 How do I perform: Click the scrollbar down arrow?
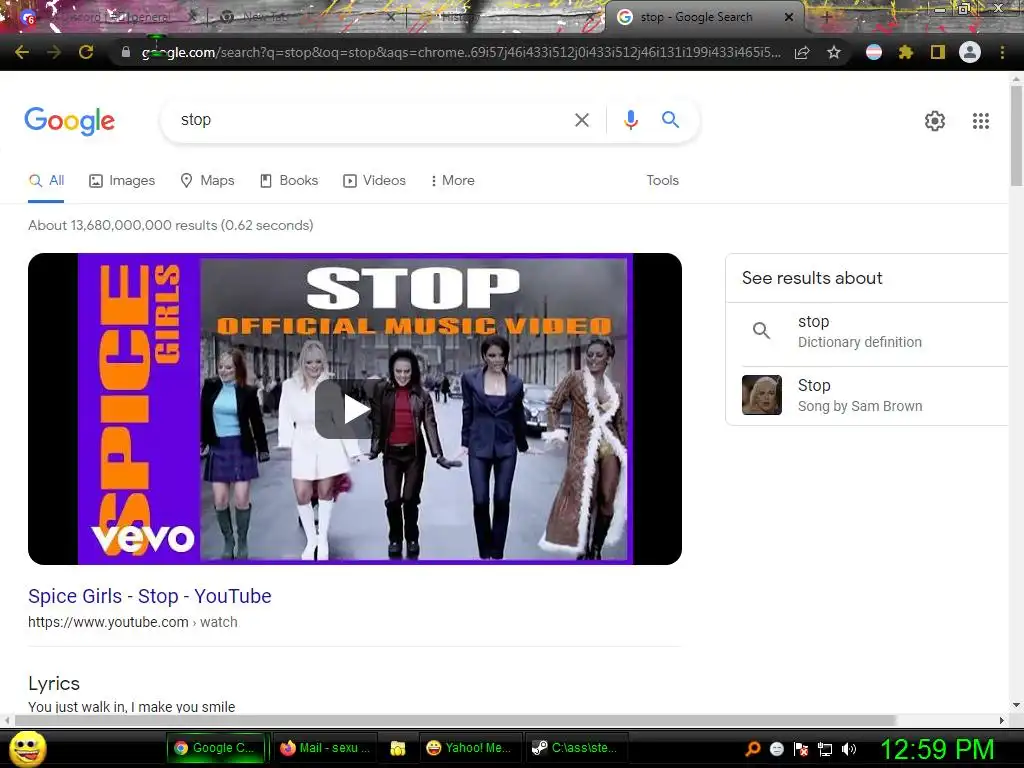pos(1016,705)
